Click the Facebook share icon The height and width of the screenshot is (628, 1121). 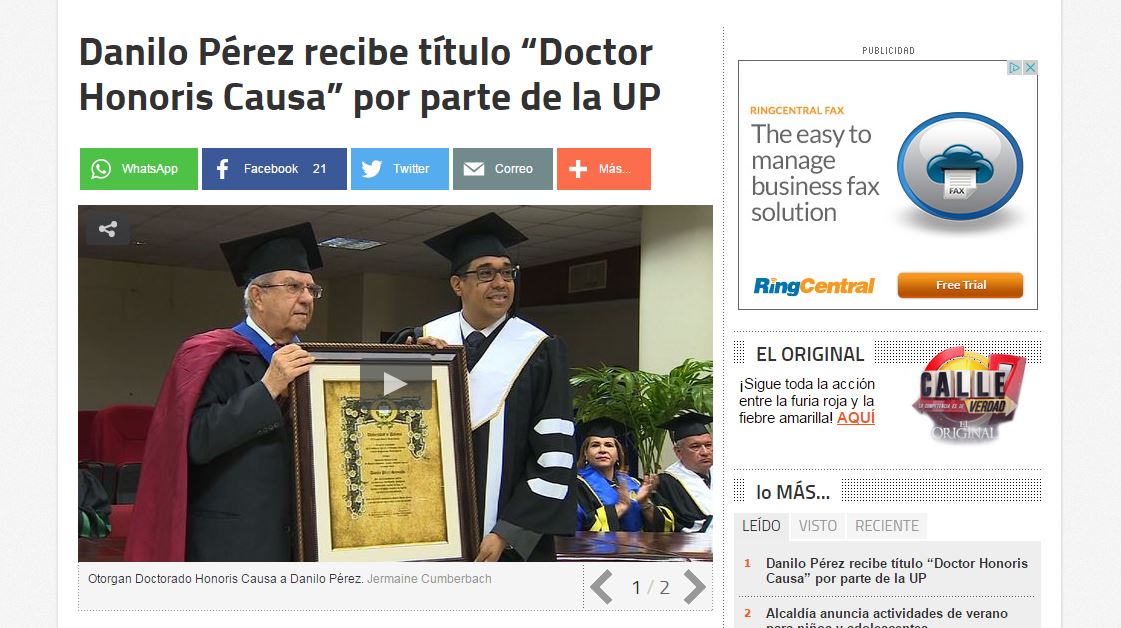click(x=222, y=169)
